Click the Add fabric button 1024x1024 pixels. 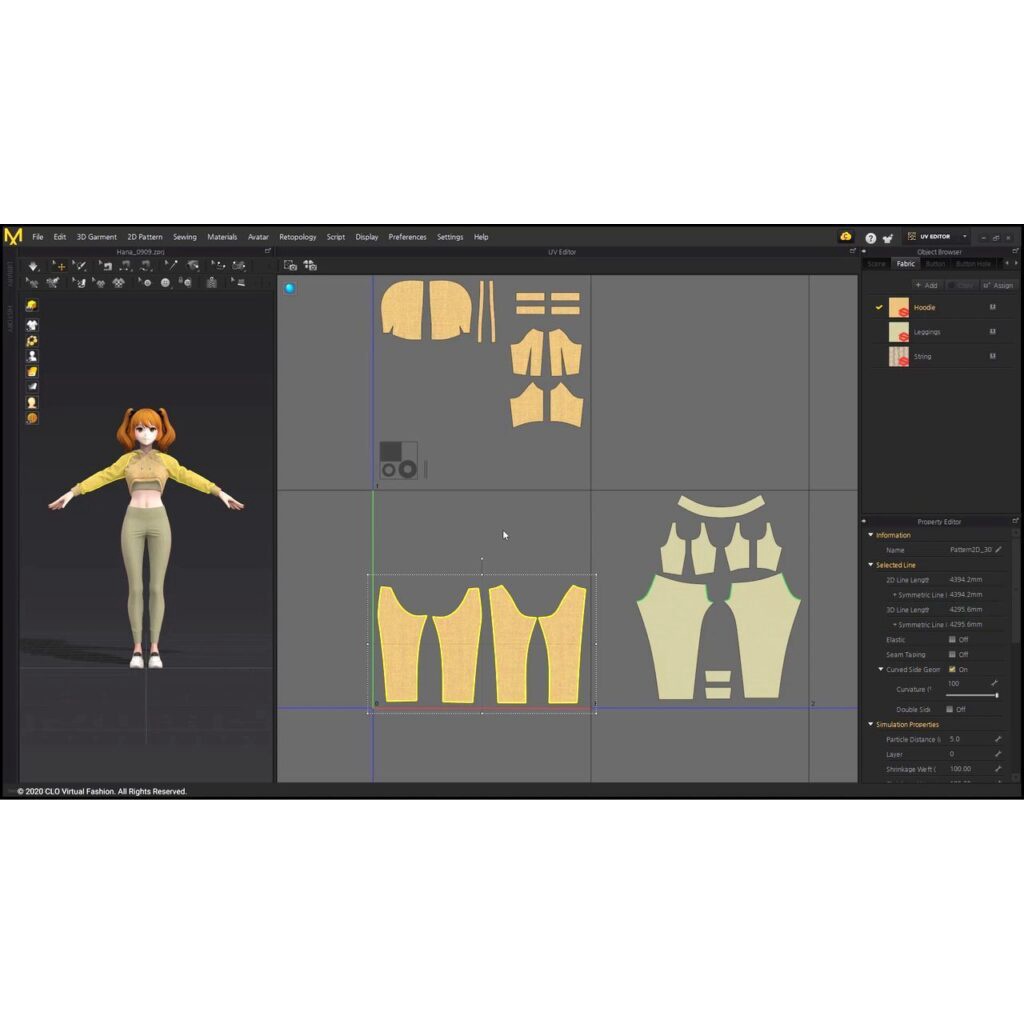(927, 285)
